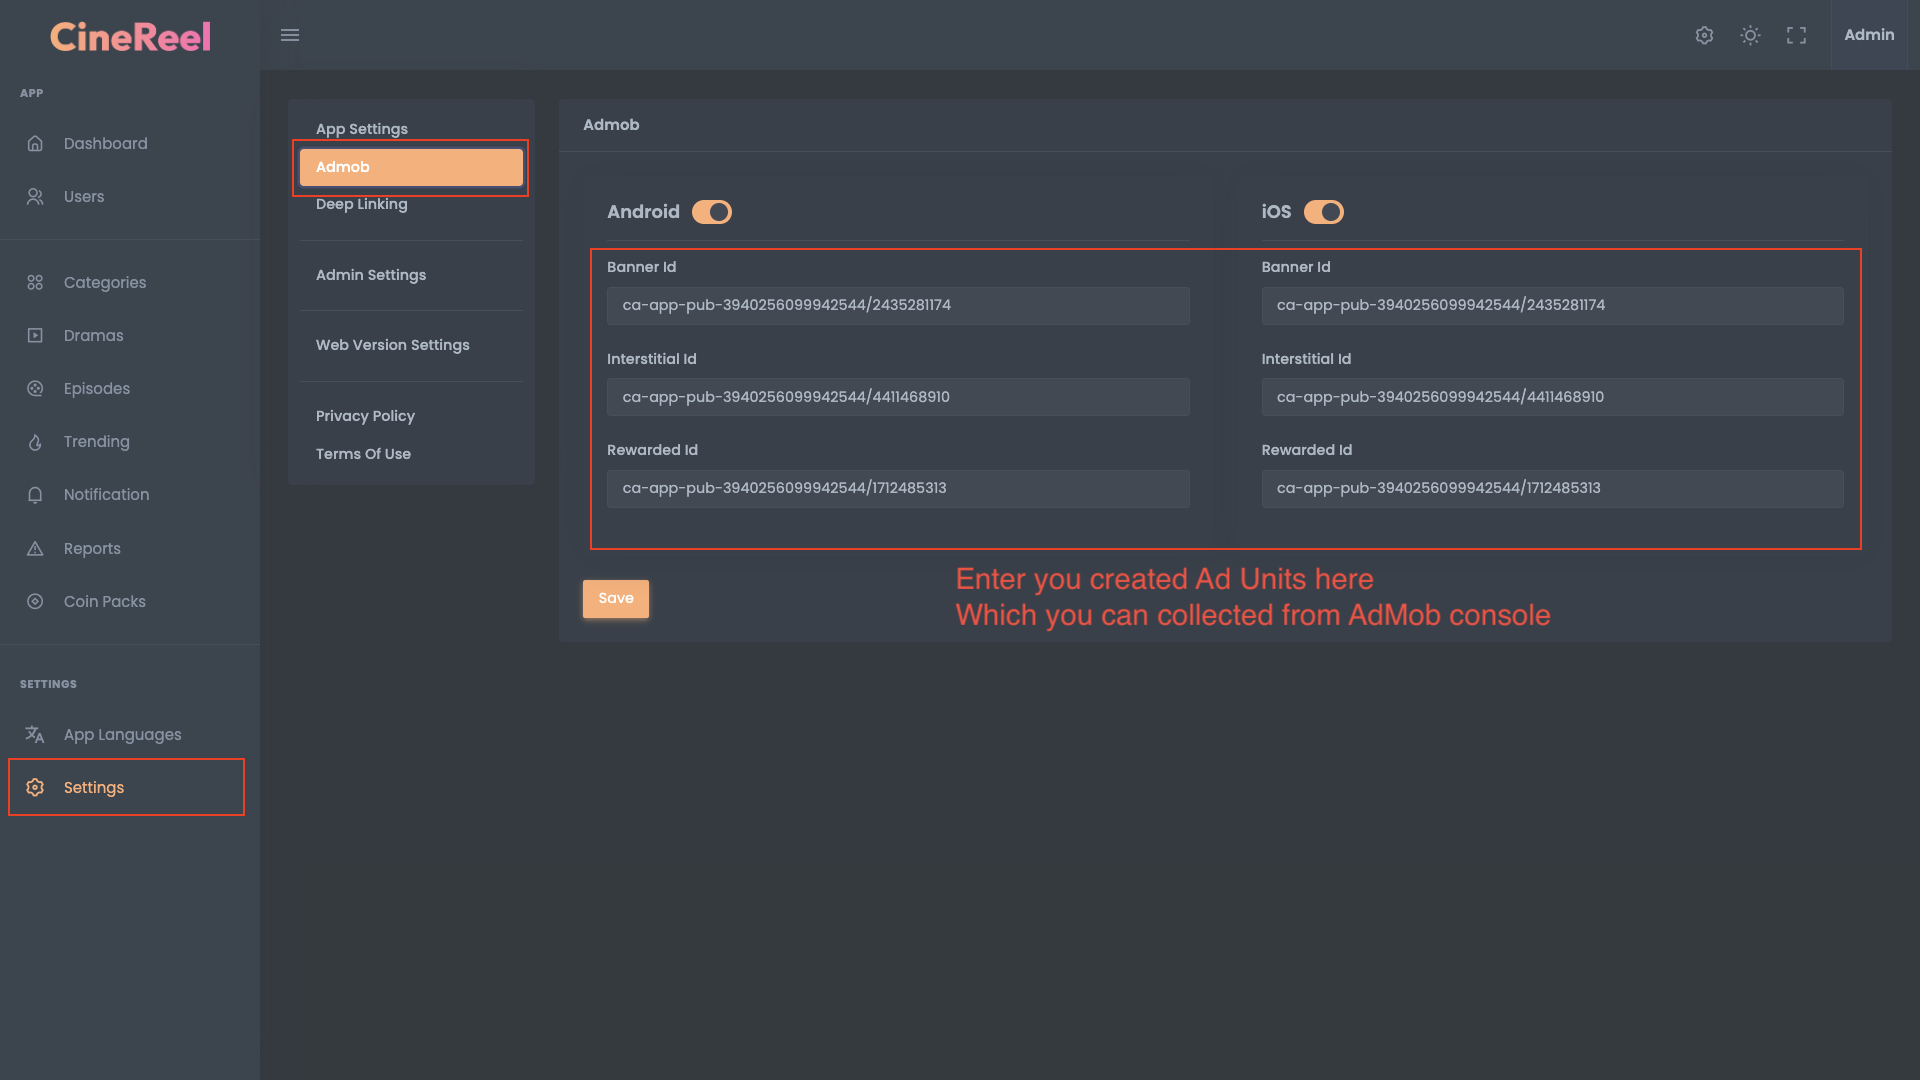Disable the iOS ads toggle
The image size is (1920, 1080).
tap(1323, 212)
